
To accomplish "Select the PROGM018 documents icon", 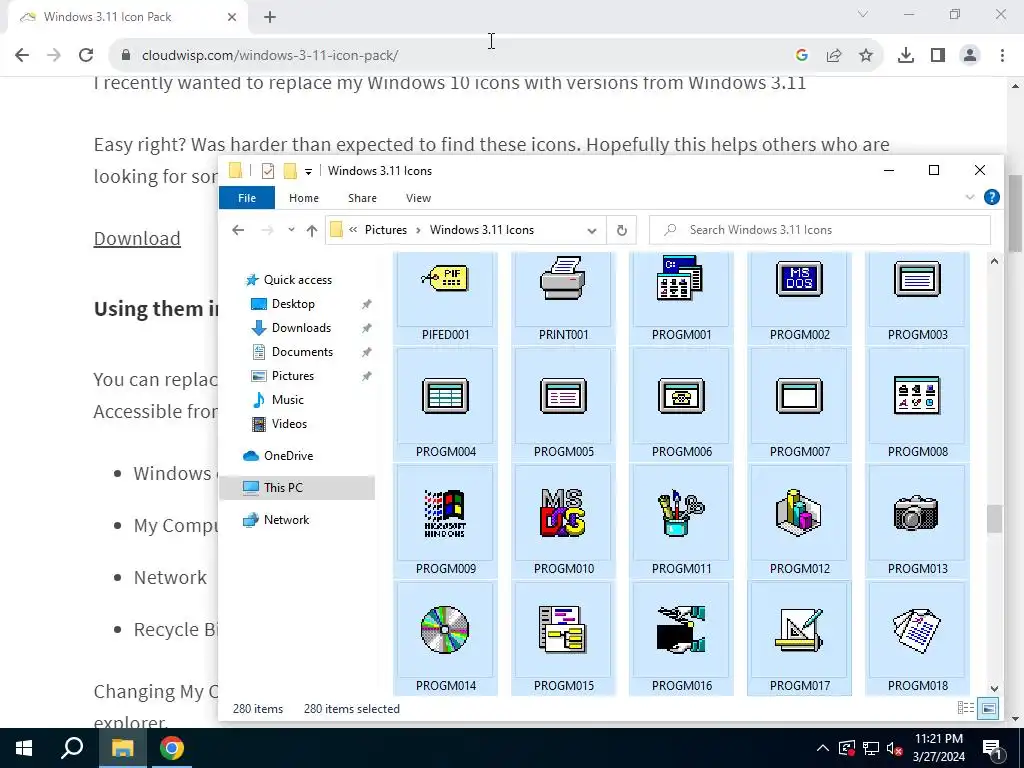I will coord(918,638).
